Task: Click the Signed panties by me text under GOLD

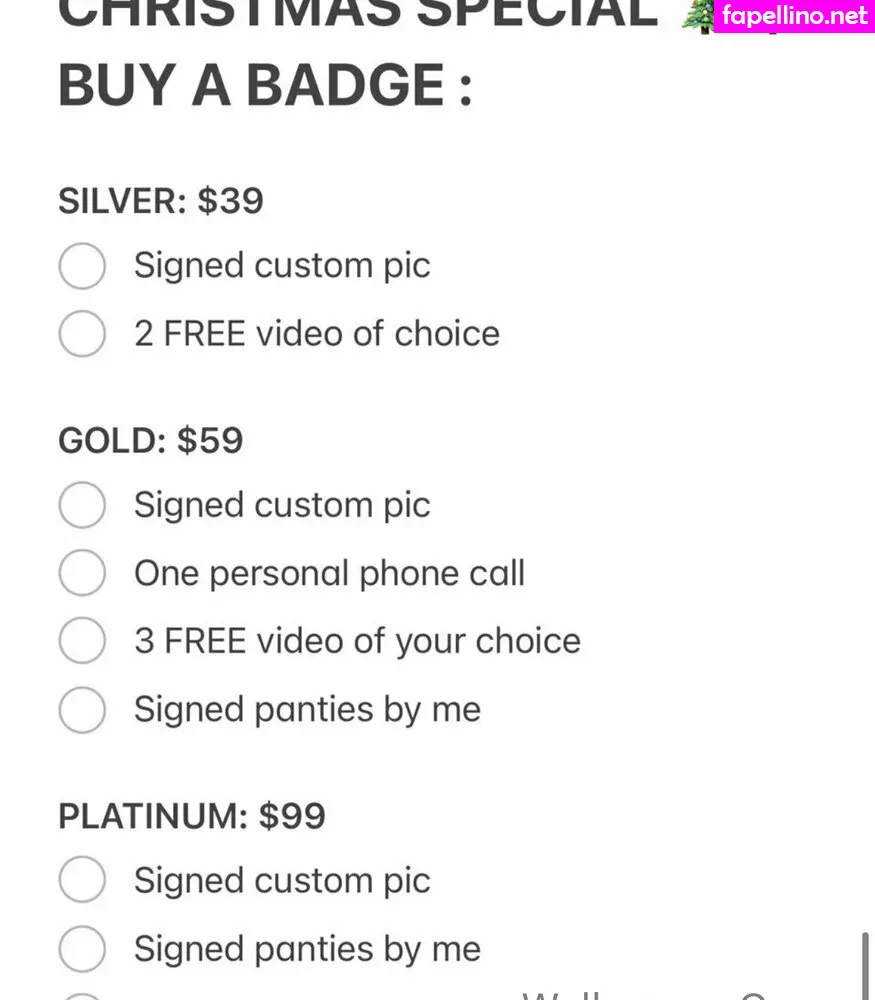Action: [x=307, y=710]
